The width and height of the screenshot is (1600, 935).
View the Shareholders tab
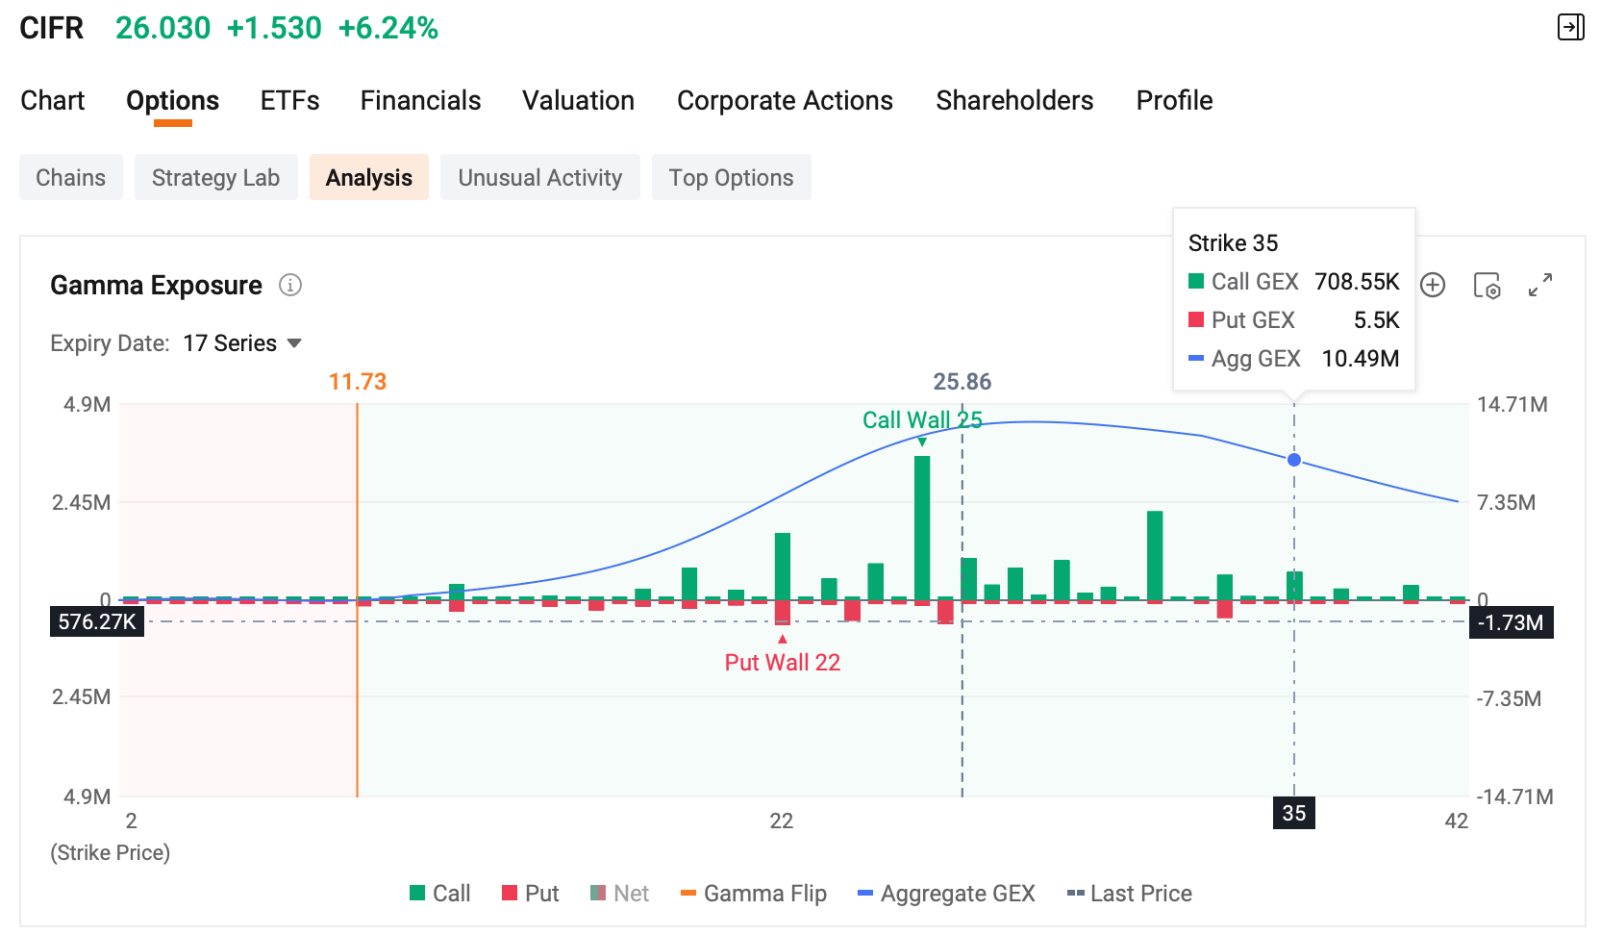[1014, 100]
